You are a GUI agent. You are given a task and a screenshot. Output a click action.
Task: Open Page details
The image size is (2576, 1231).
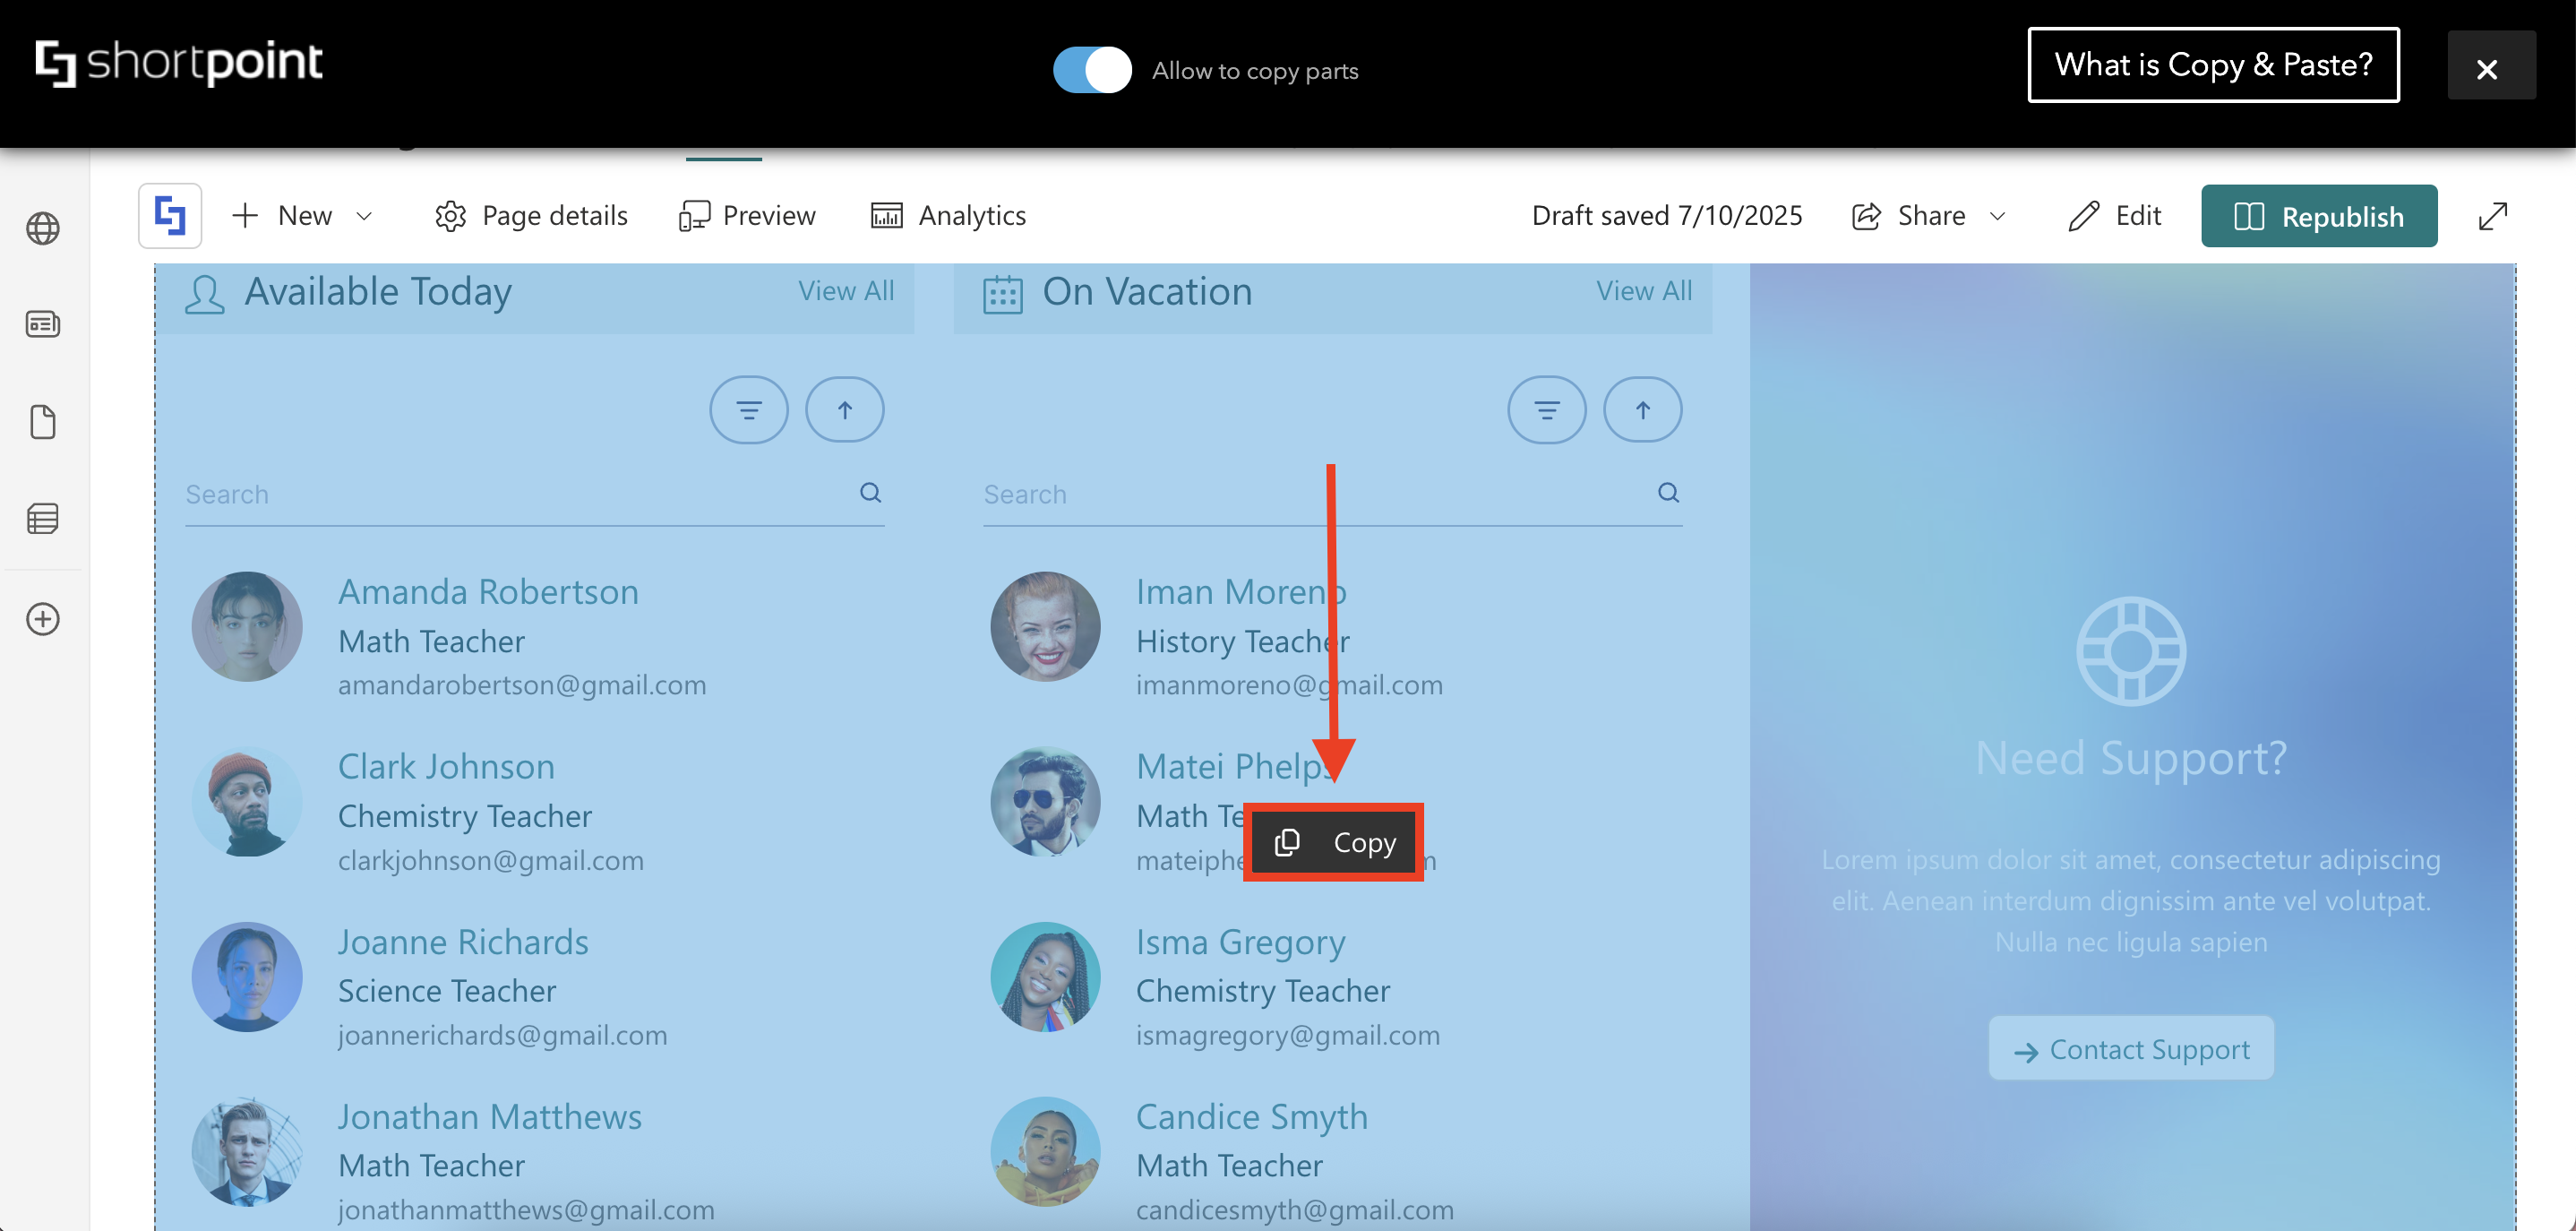pos(532,216)
